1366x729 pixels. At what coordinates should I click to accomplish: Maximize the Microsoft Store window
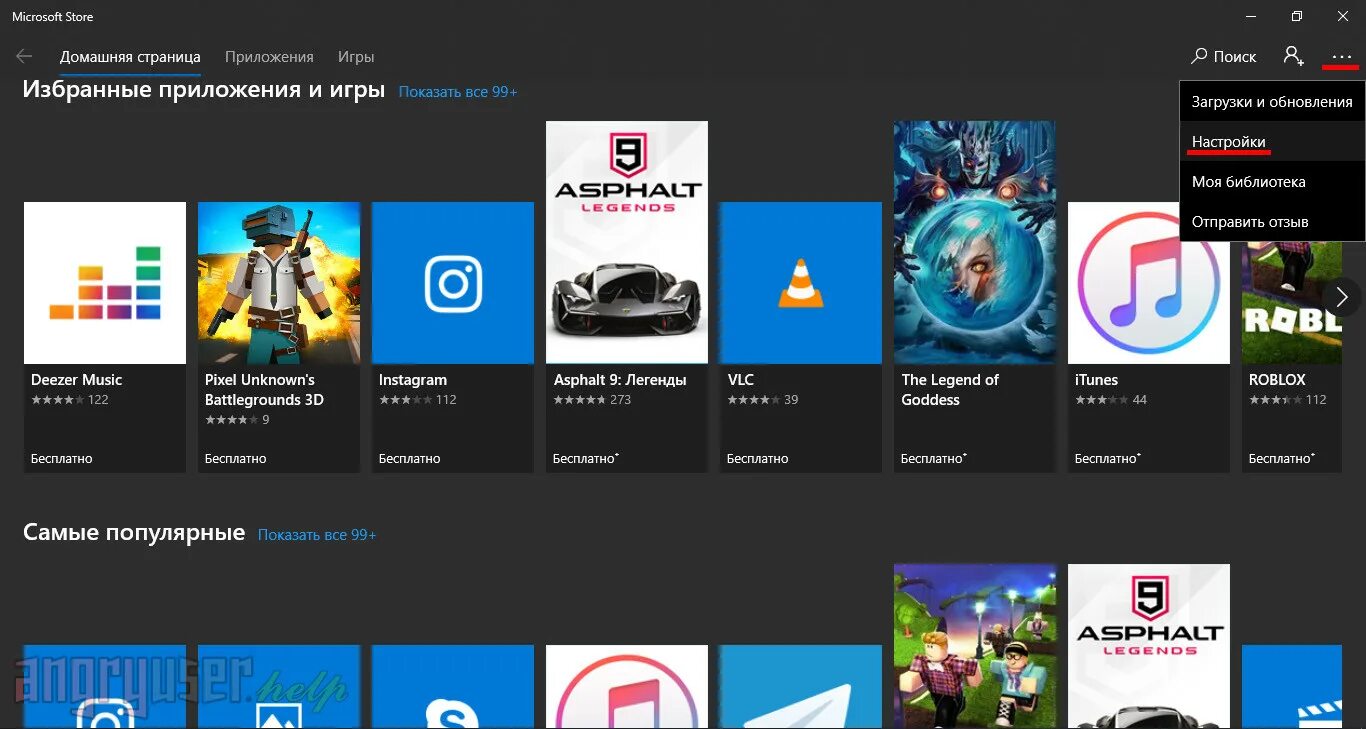(x=1297, y=16)
